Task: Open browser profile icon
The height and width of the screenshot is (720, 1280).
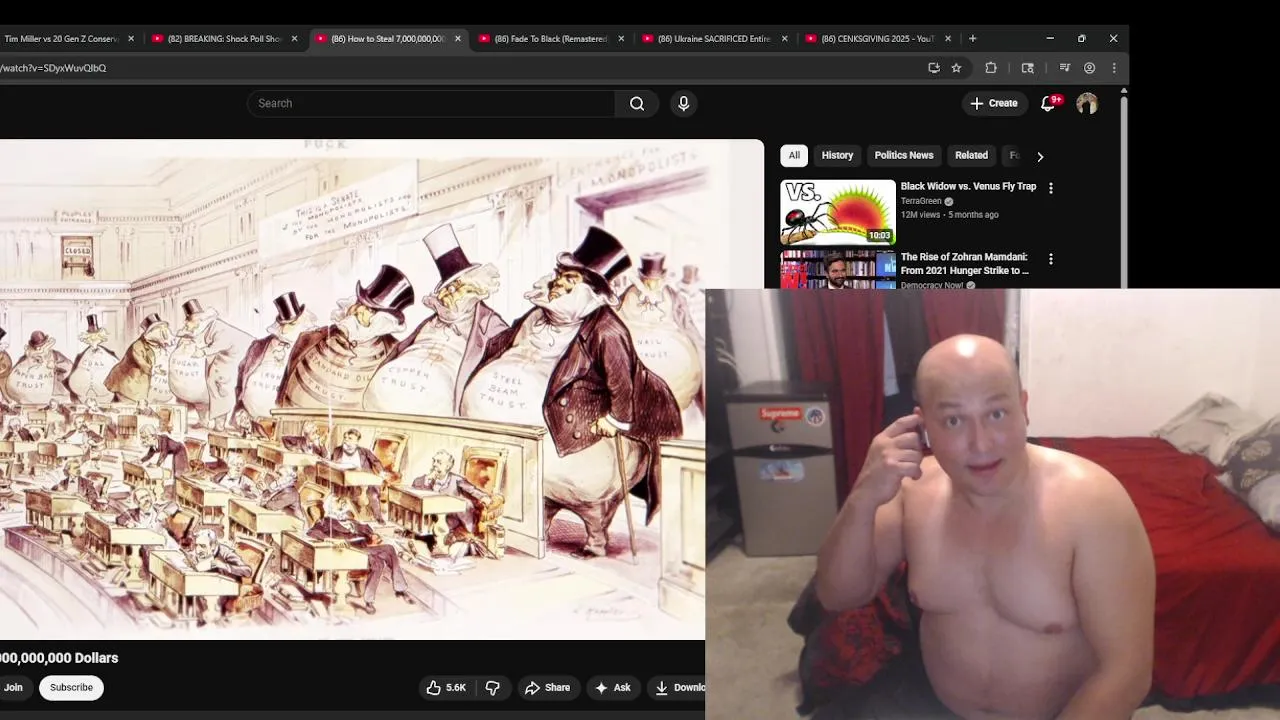Action: [1089, 68]
